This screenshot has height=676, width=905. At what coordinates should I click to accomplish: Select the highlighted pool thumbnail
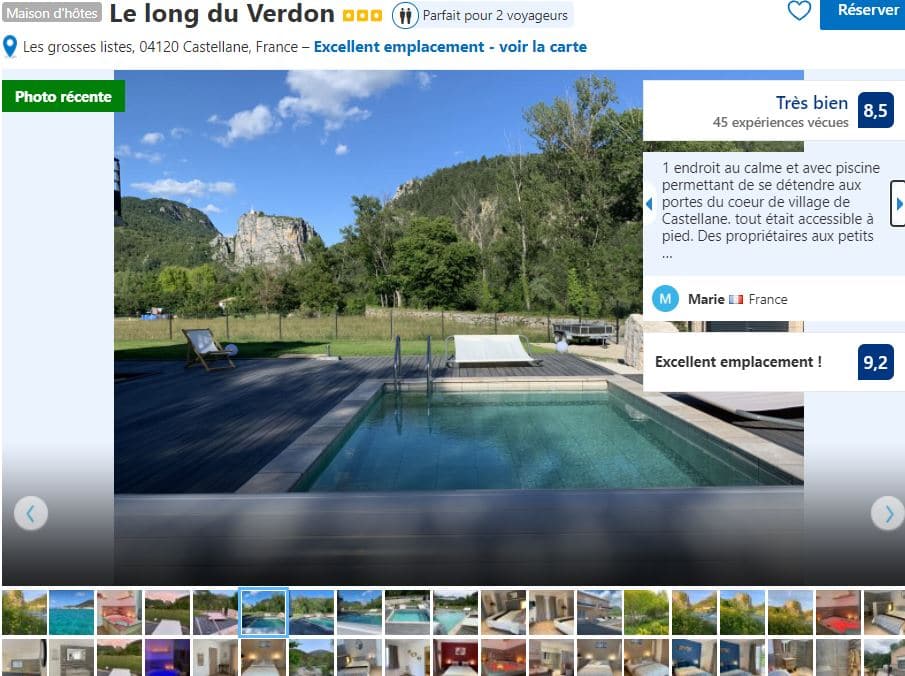coord(263,612)
